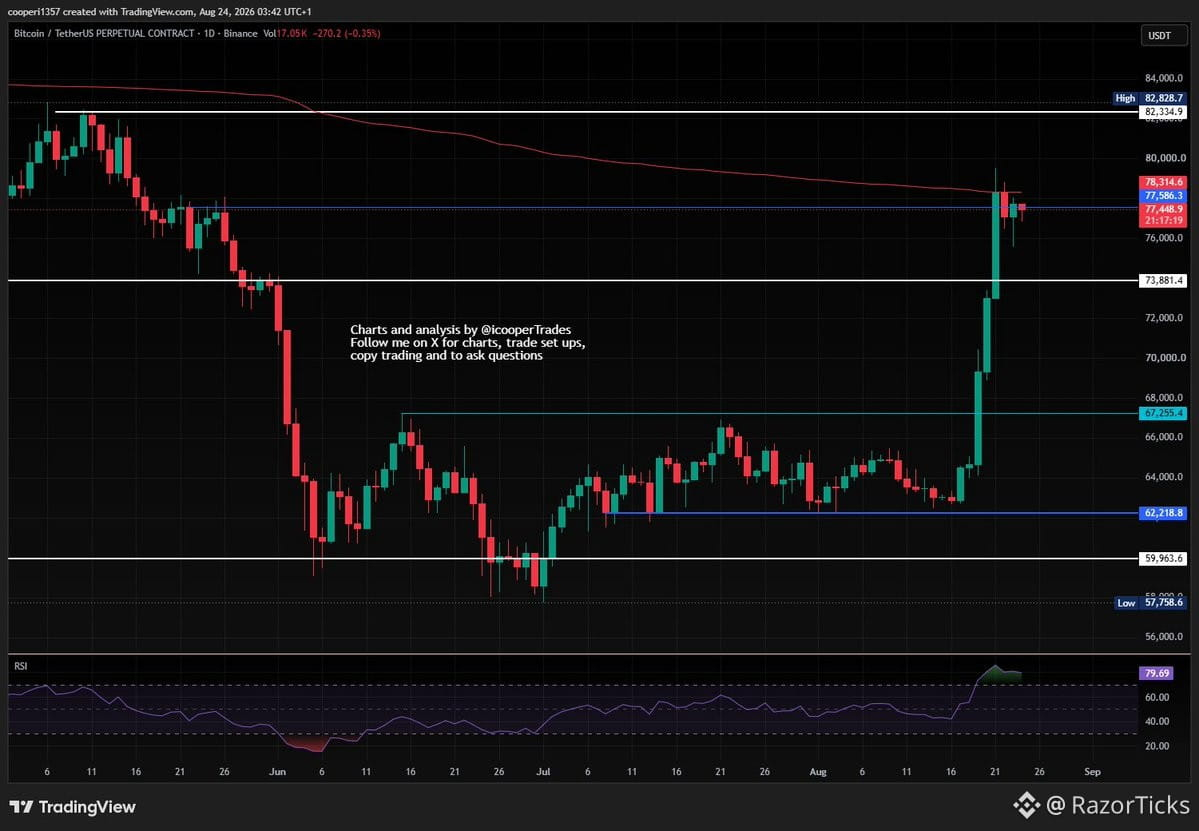
Task: Select the 82,334.9 resistance price label
Action: point(1163,112)
